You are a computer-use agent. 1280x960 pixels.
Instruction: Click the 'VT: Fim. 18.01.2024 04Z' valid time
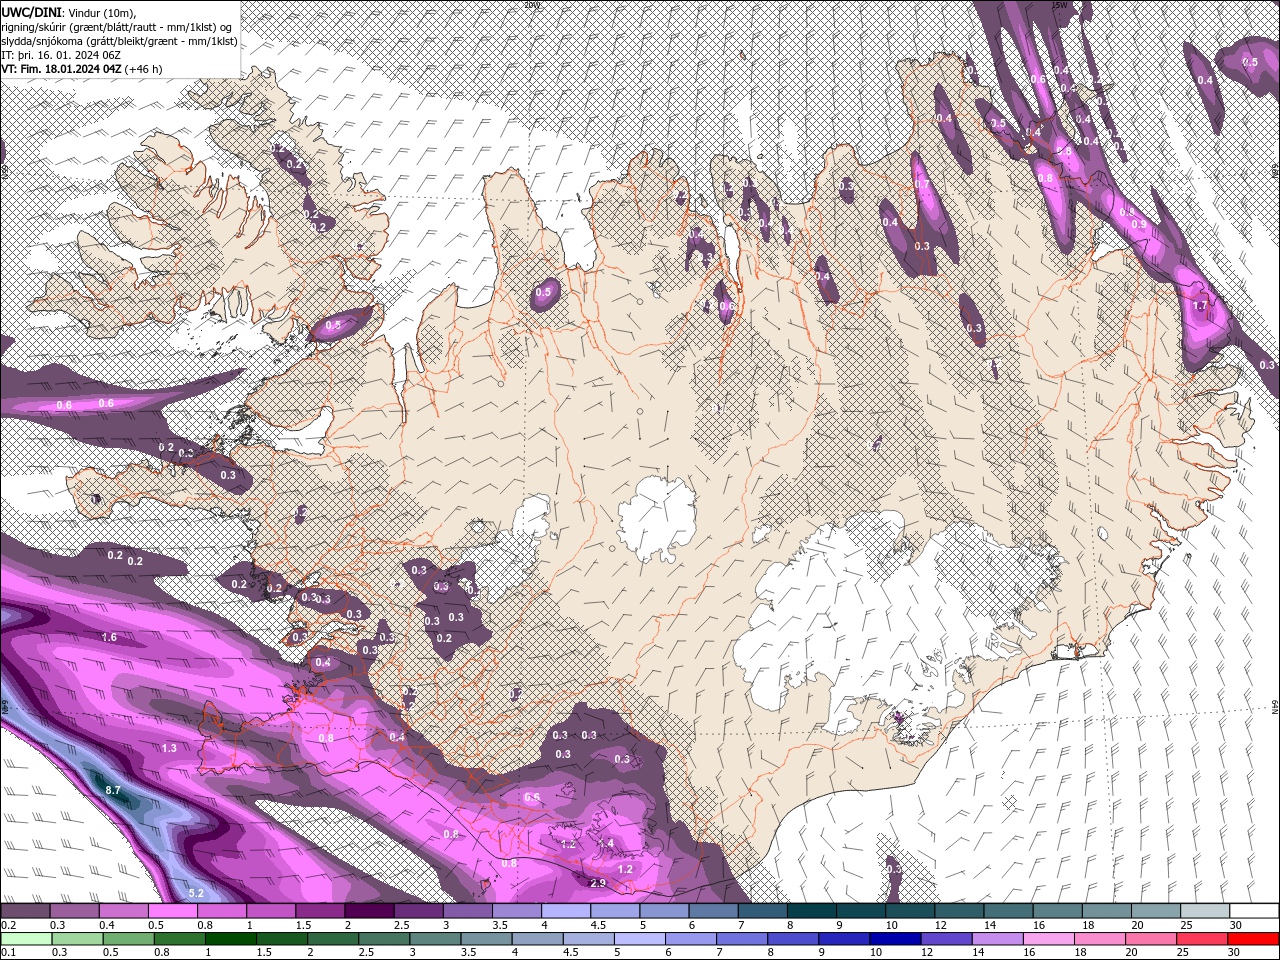tap(62, 69)
